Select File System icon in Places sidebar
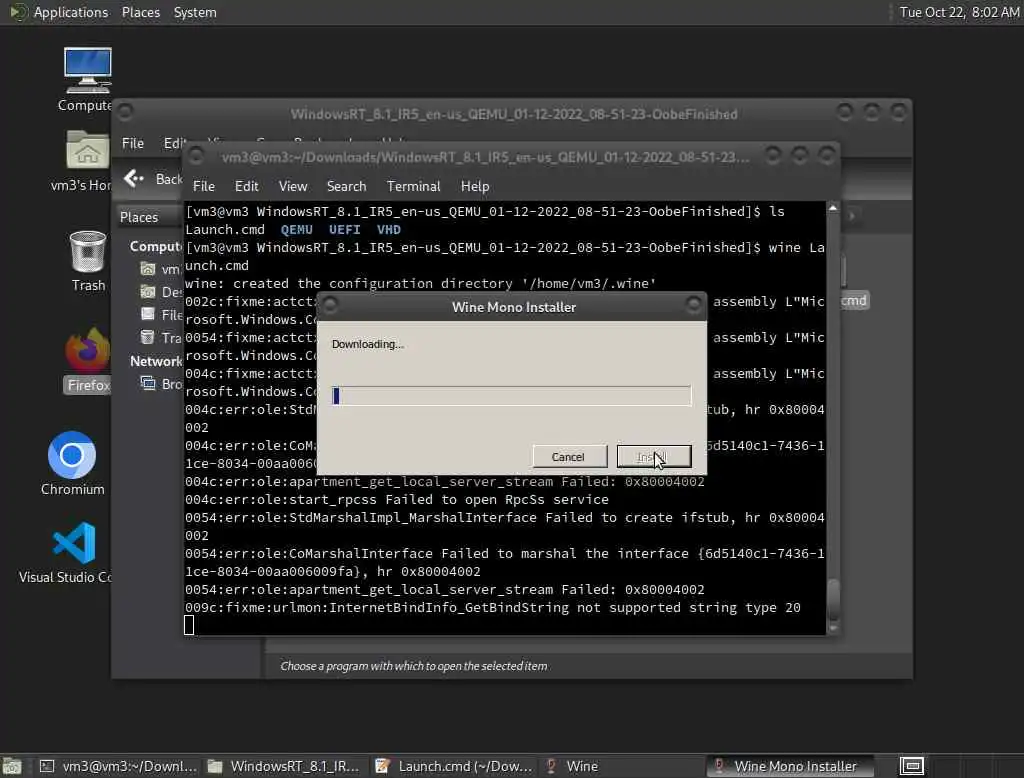This screenshot has width=1024, height=778. coord(148,314)
